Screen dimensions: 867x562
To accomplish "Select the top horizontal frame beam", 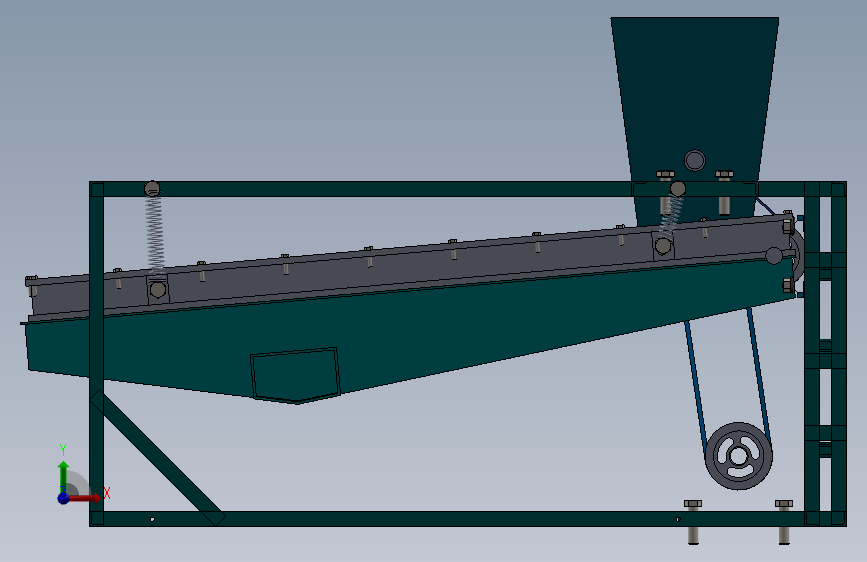I will 387,189.
